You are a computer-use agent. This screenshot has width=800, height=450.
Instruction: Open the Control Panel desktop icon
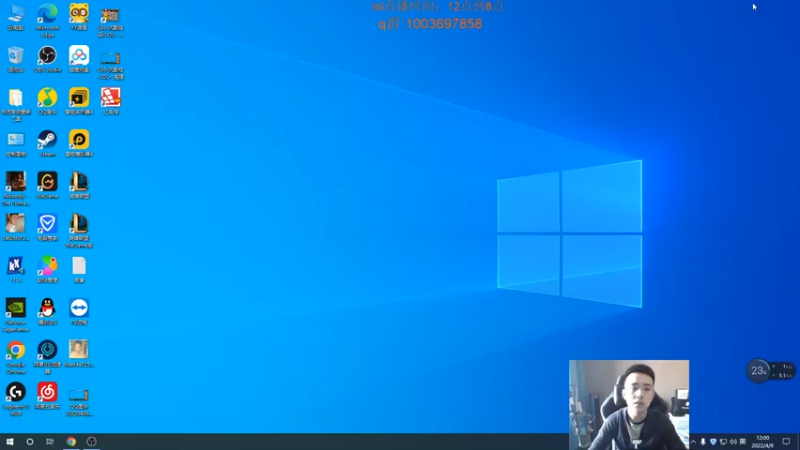point(16,144)
